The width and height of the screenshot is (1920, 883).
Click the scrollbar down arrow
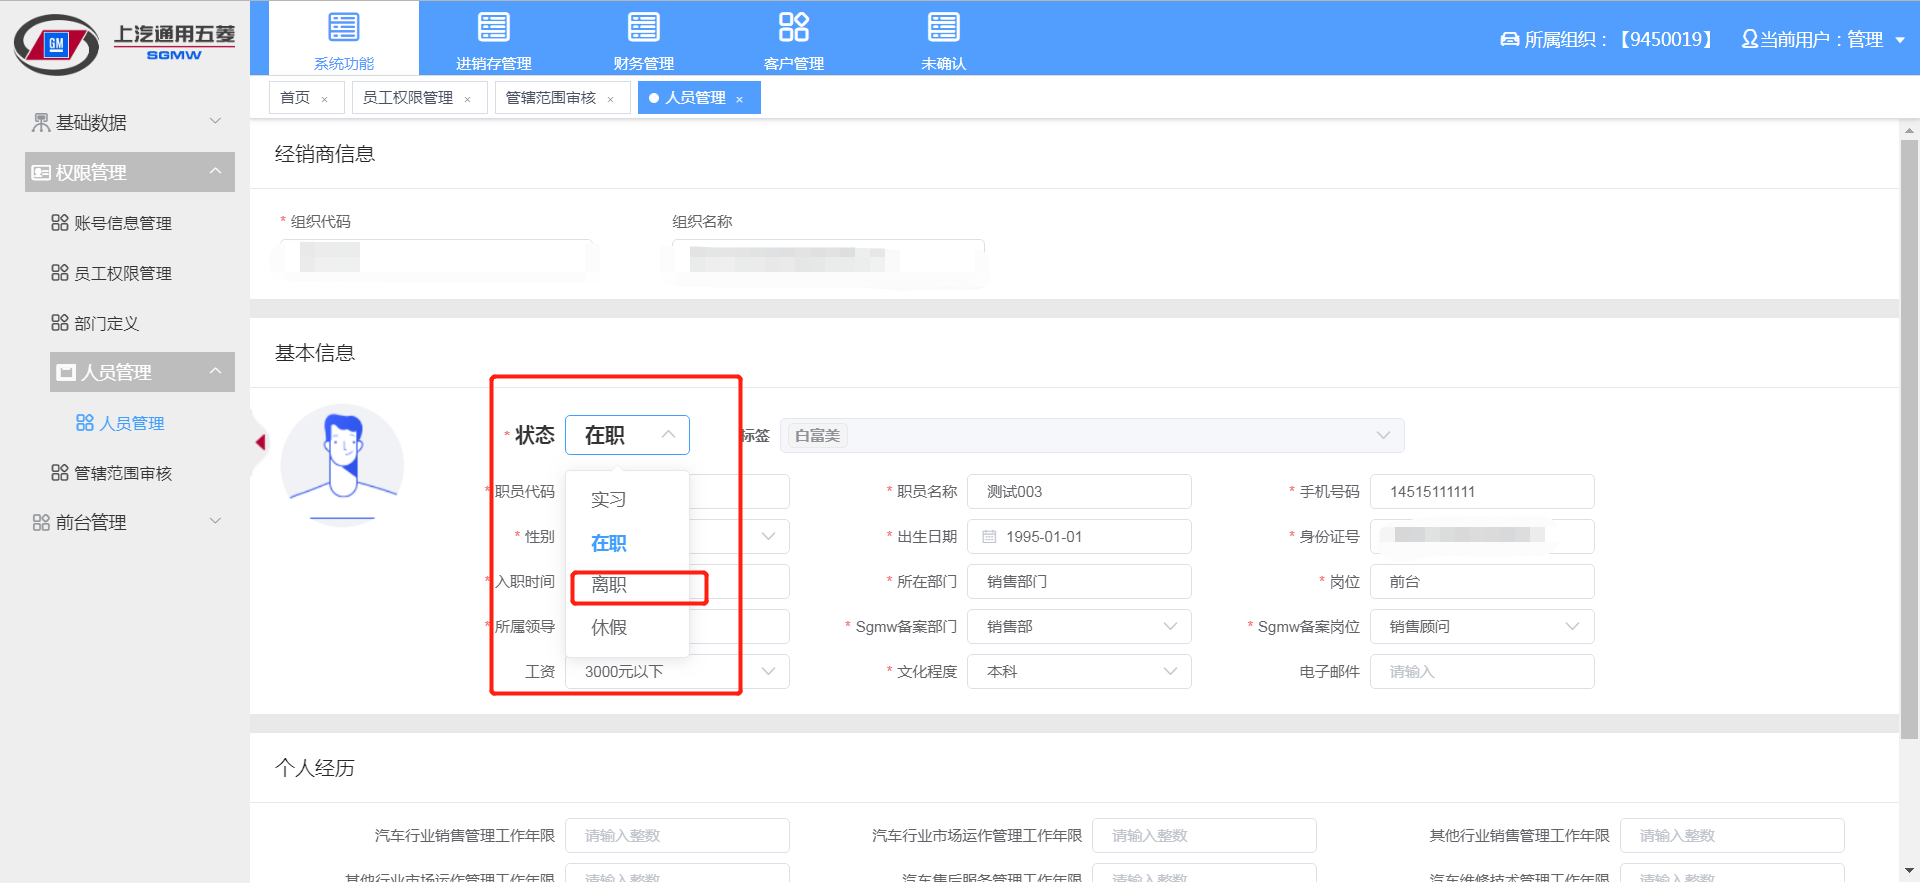point(1909,871)
